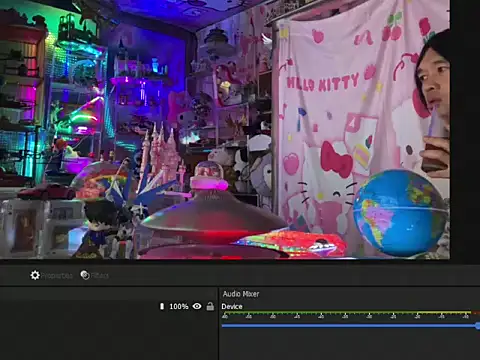Click the Device volume slider handle
The height and width of the screenshot is (360, 480).
click(478, 326)
